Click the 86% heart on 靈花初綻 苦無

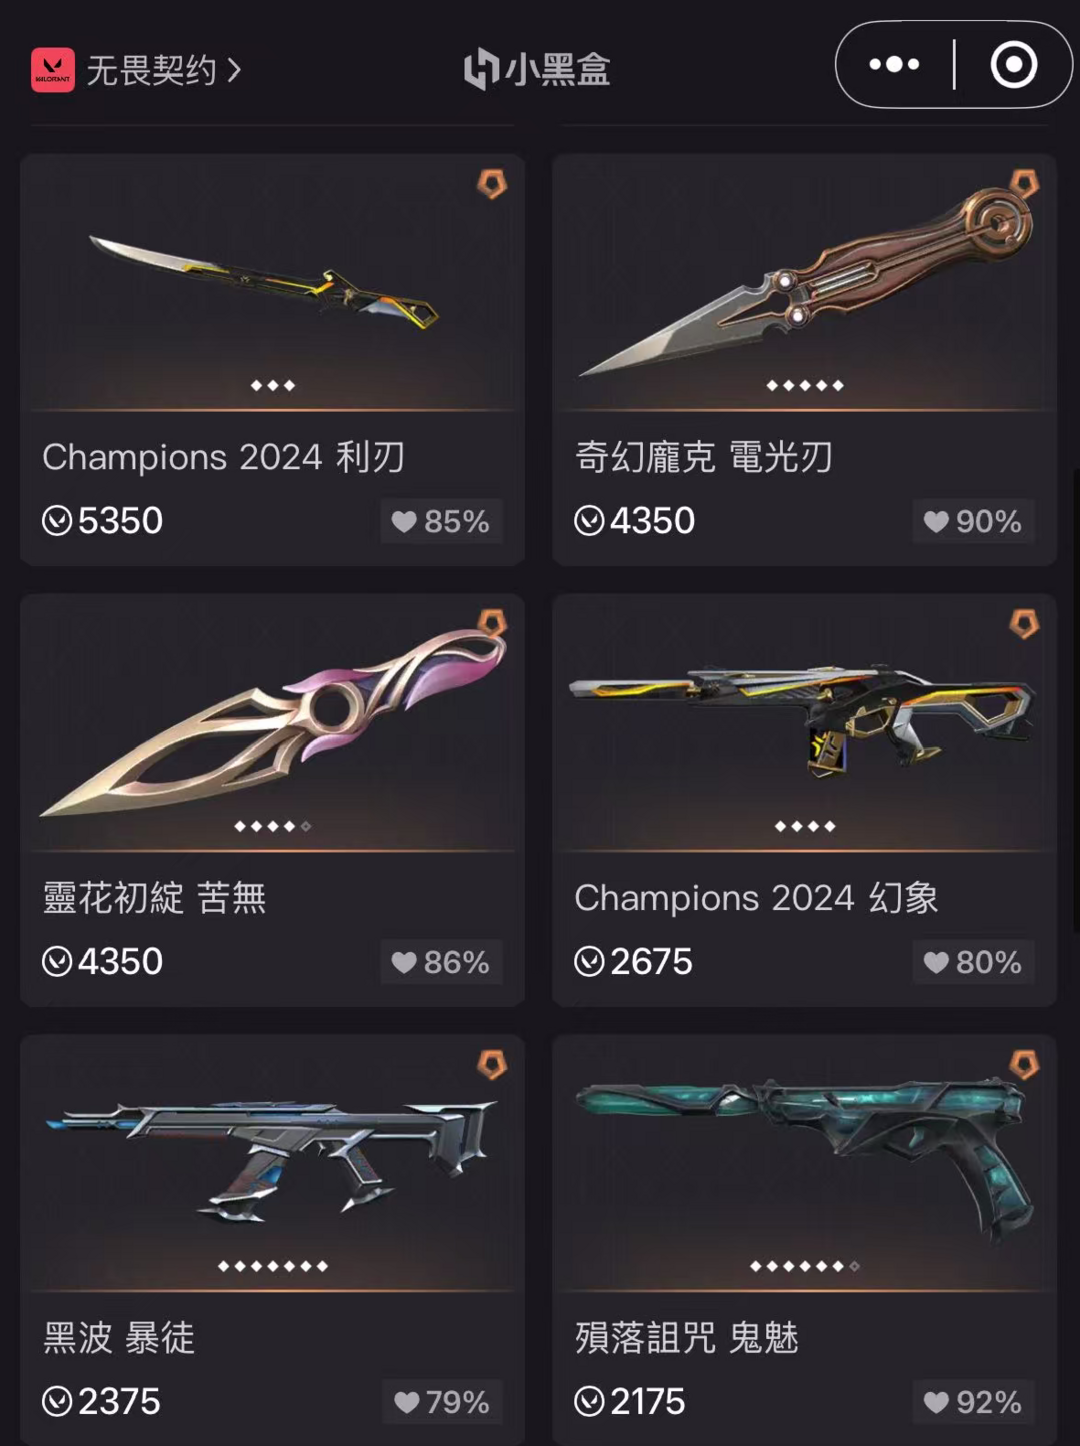pyautogui.click(x=441, y=962)
